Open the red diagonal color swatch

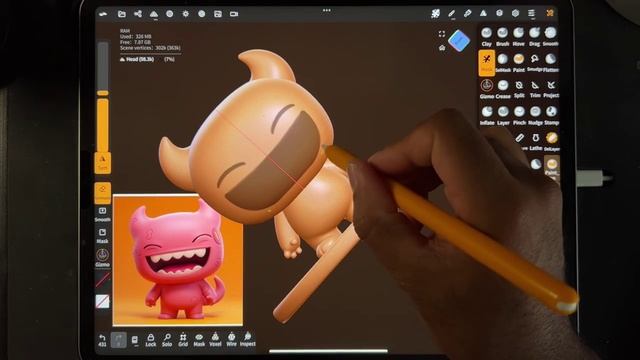tap(102, 280)
